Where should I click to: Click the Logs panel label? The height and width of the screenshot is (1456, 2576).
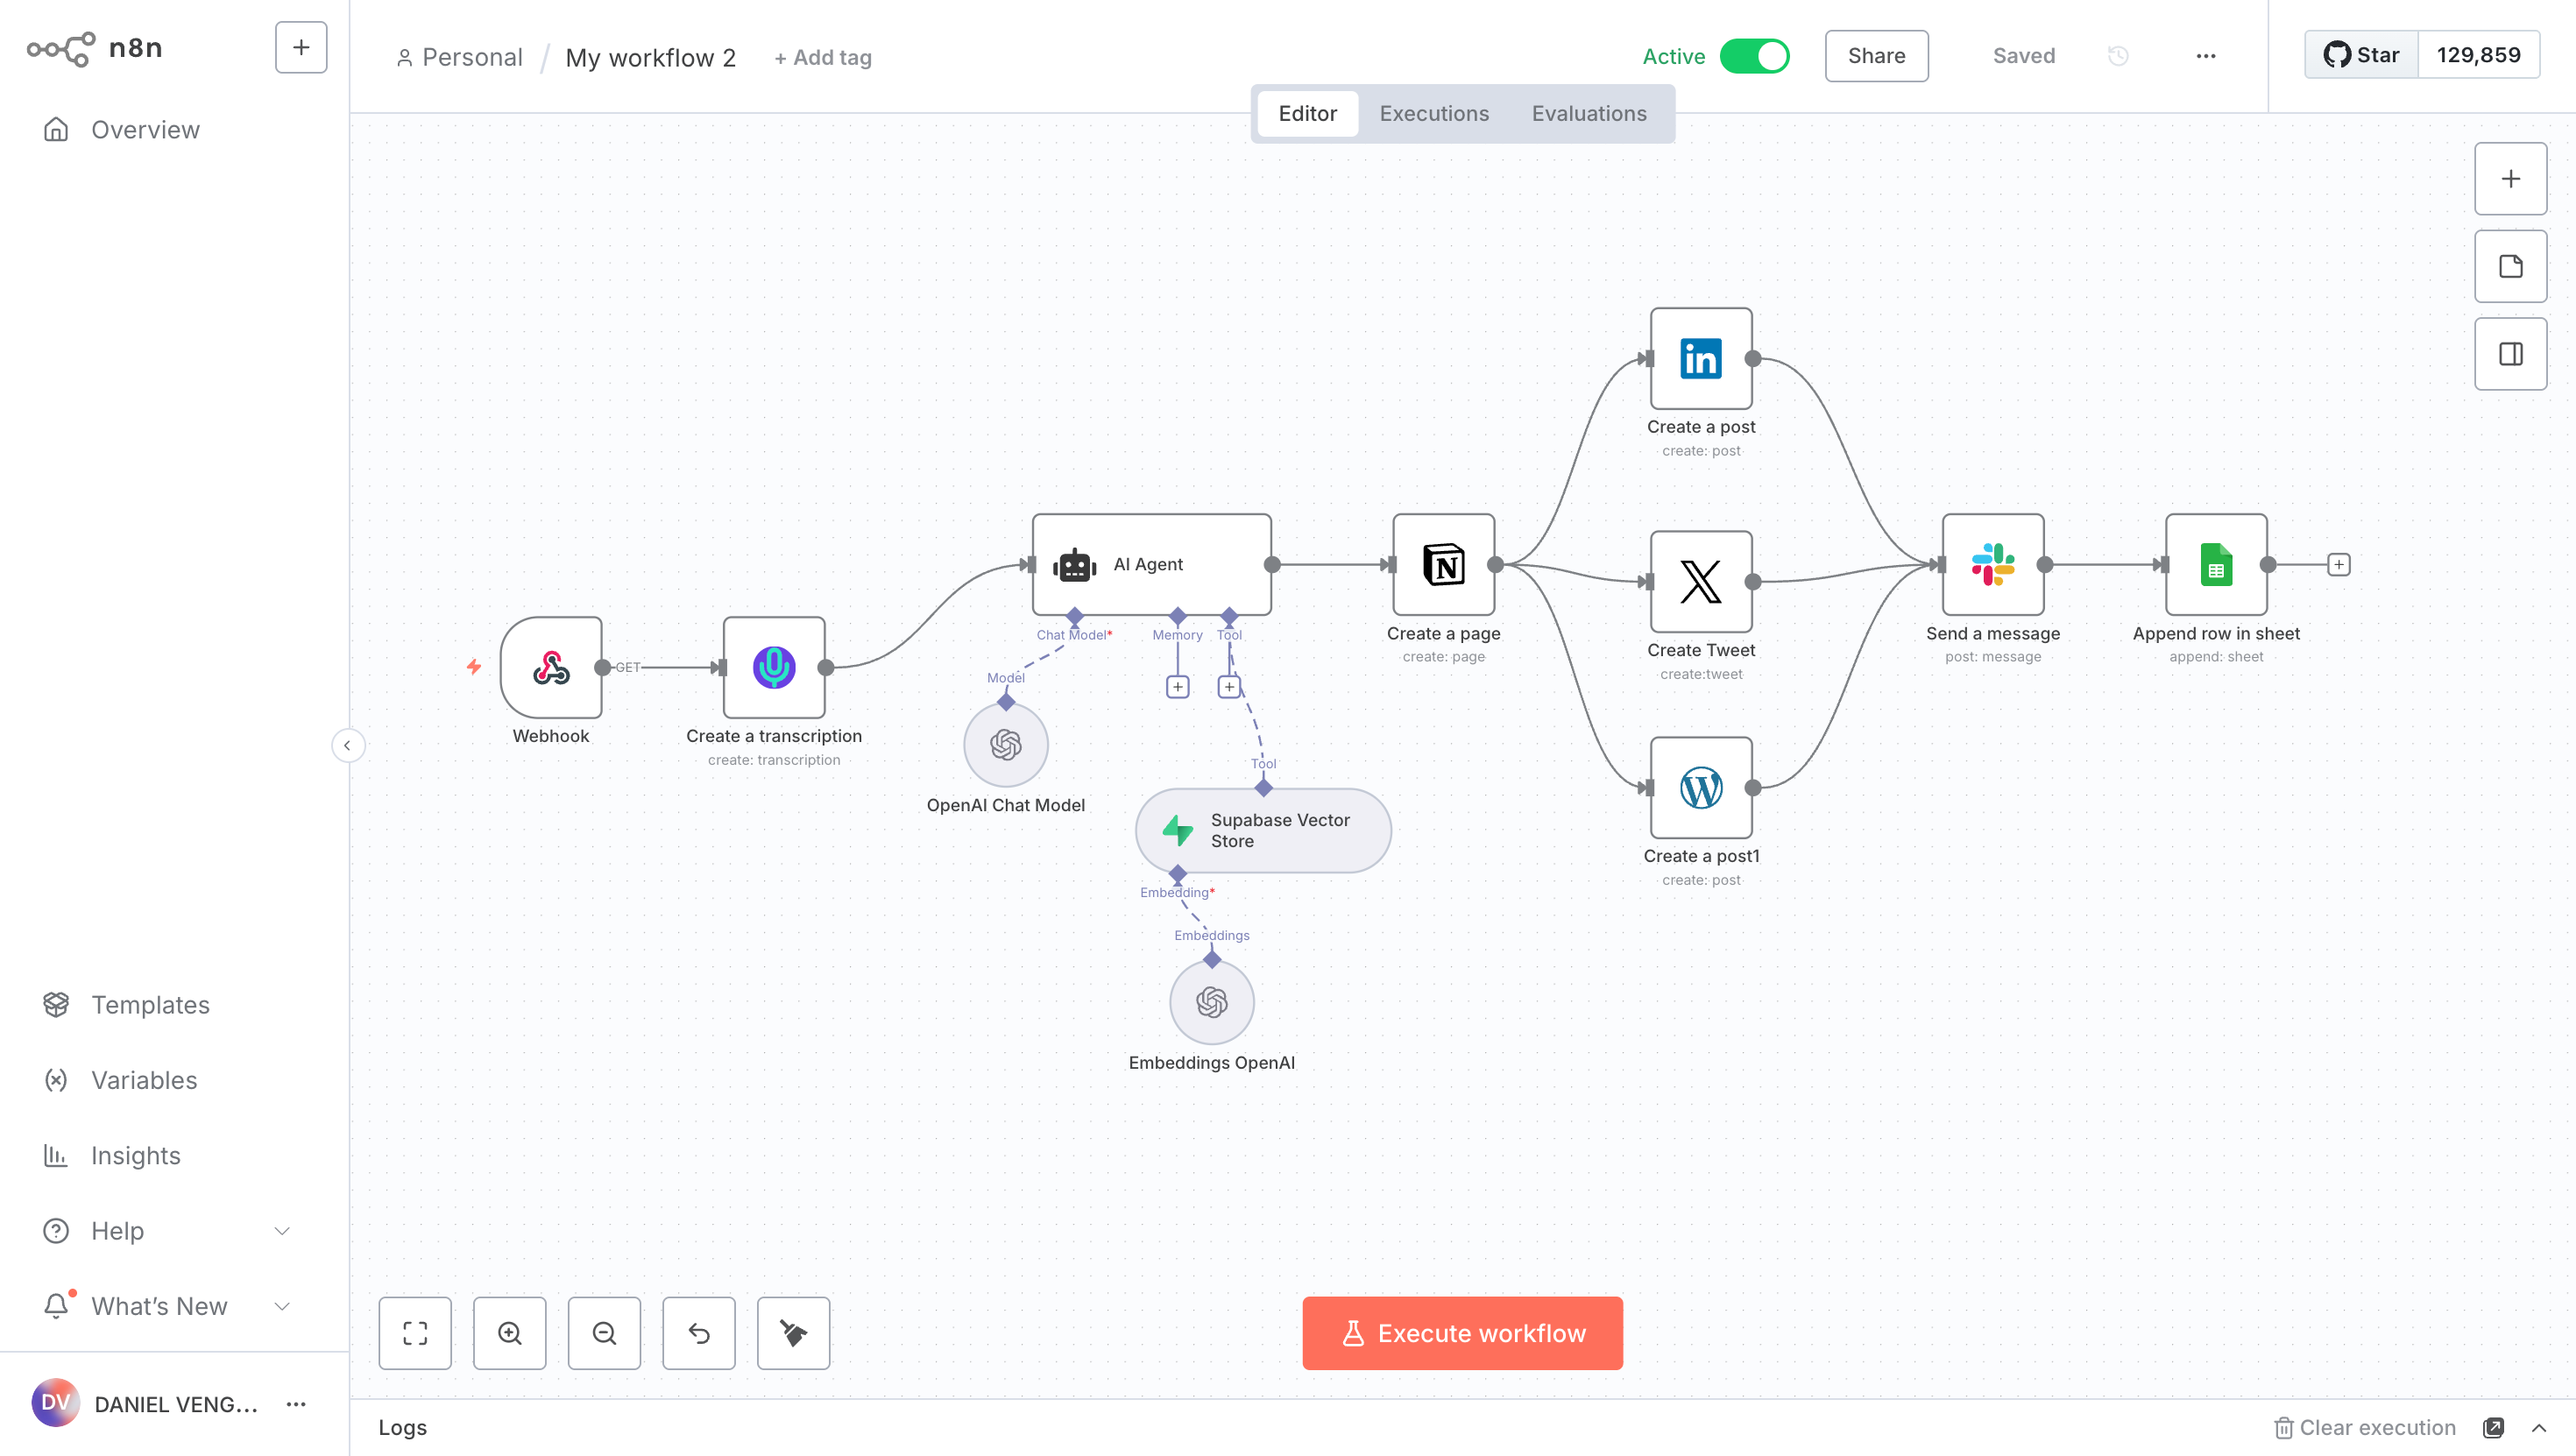coord(402,1427)
